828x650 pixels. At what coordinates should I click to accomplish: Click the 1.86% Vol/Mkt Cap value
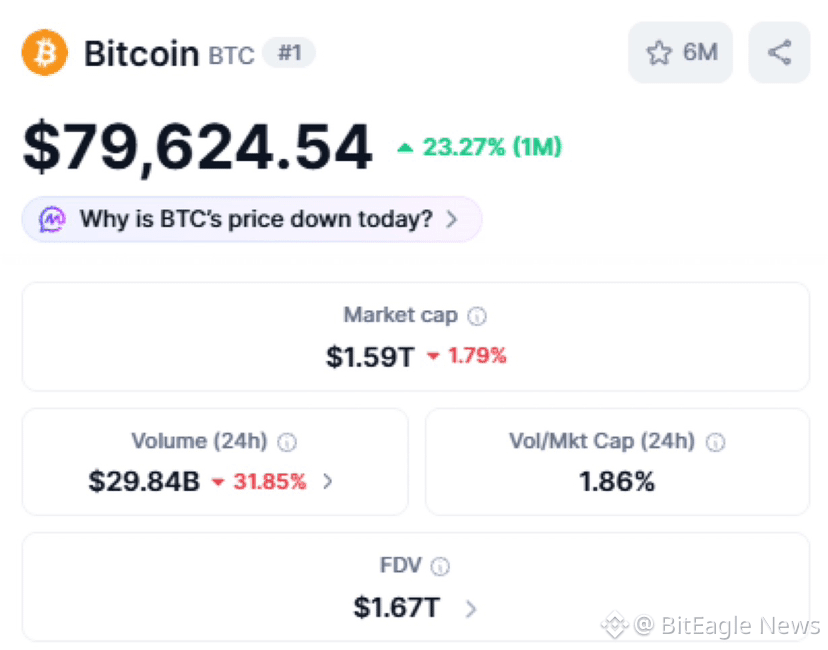tap(617, 482)
